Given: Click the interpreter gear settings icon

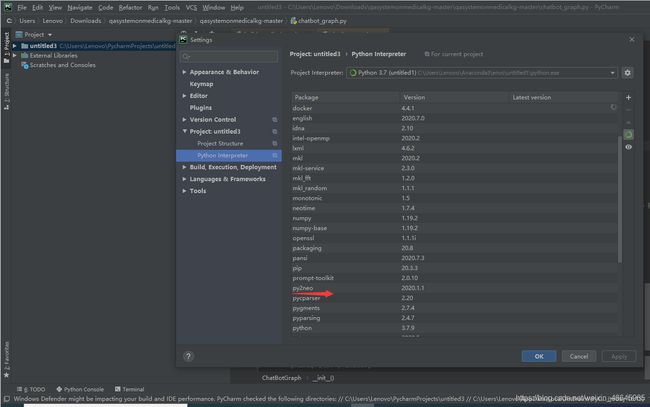Looking at the screenshot, I should 628,73.
